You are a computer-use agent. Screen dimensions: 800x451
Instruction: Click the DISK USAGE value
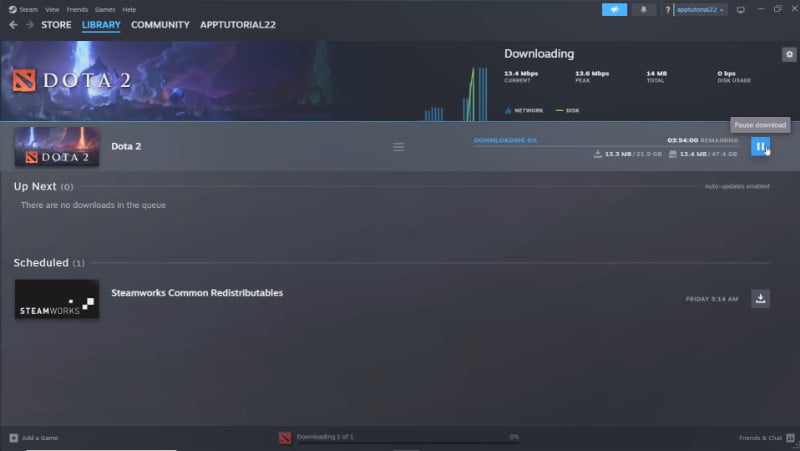click(x=726, y=73)
